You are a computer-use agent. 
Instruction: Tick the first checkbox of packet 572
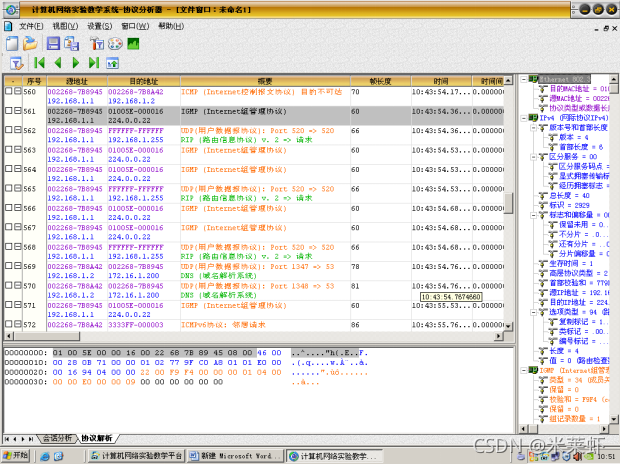[9, 324]
